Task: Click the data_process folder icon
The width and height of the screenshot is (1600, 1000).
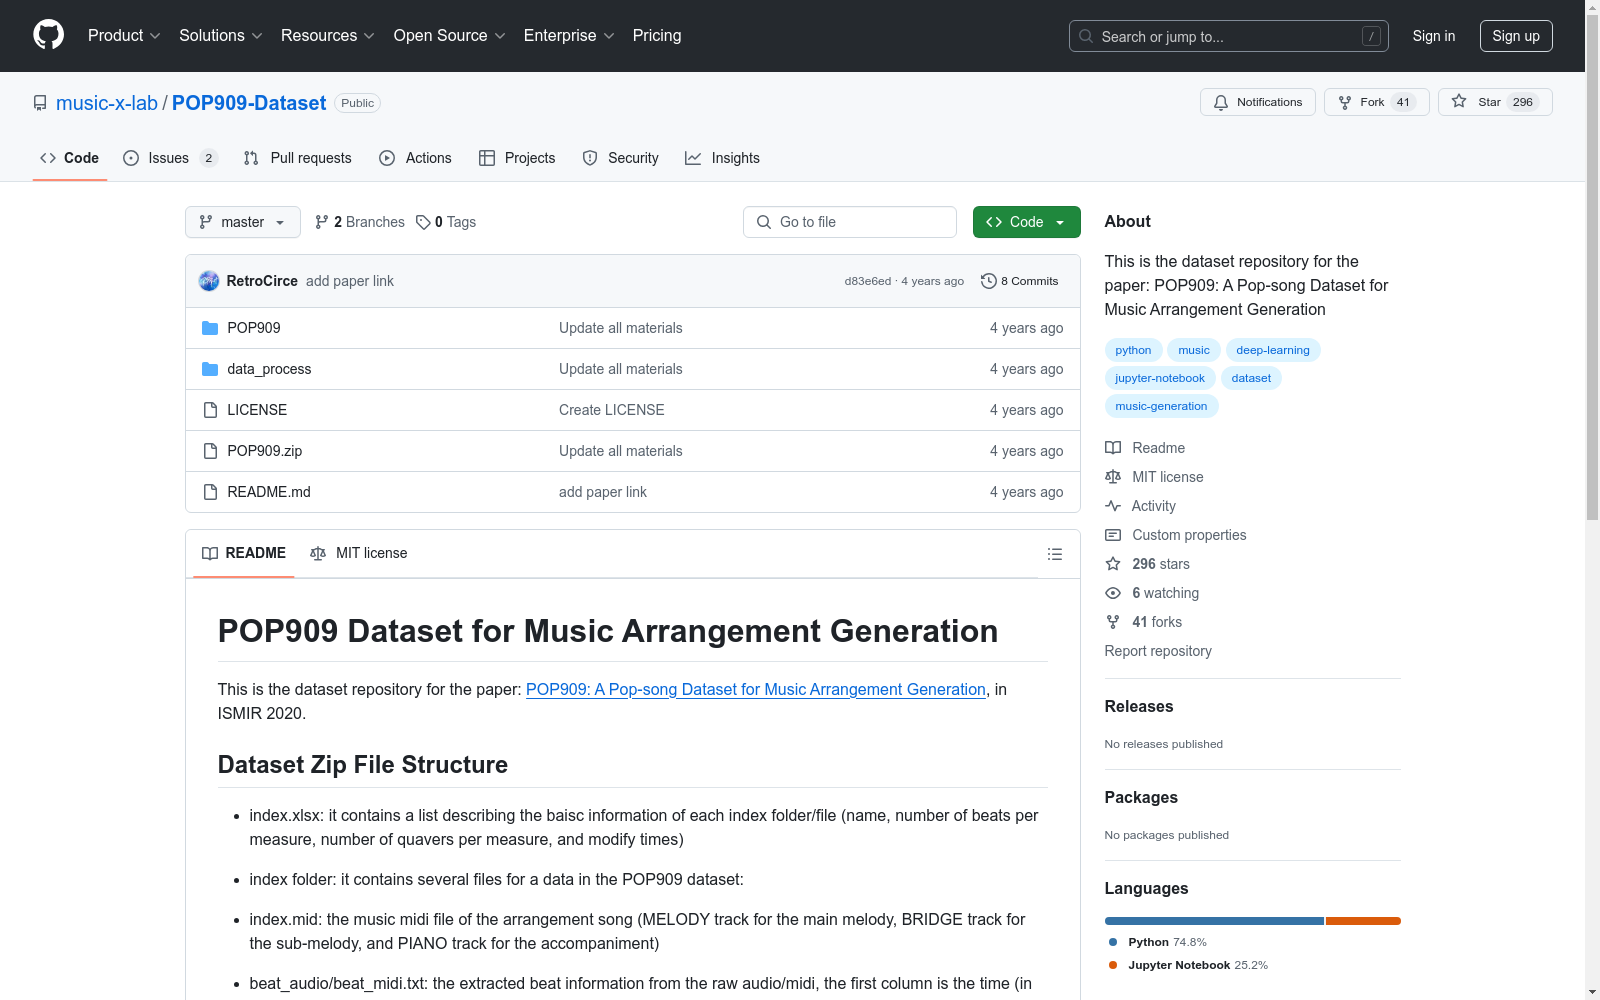Action: (x=210, y=369)
